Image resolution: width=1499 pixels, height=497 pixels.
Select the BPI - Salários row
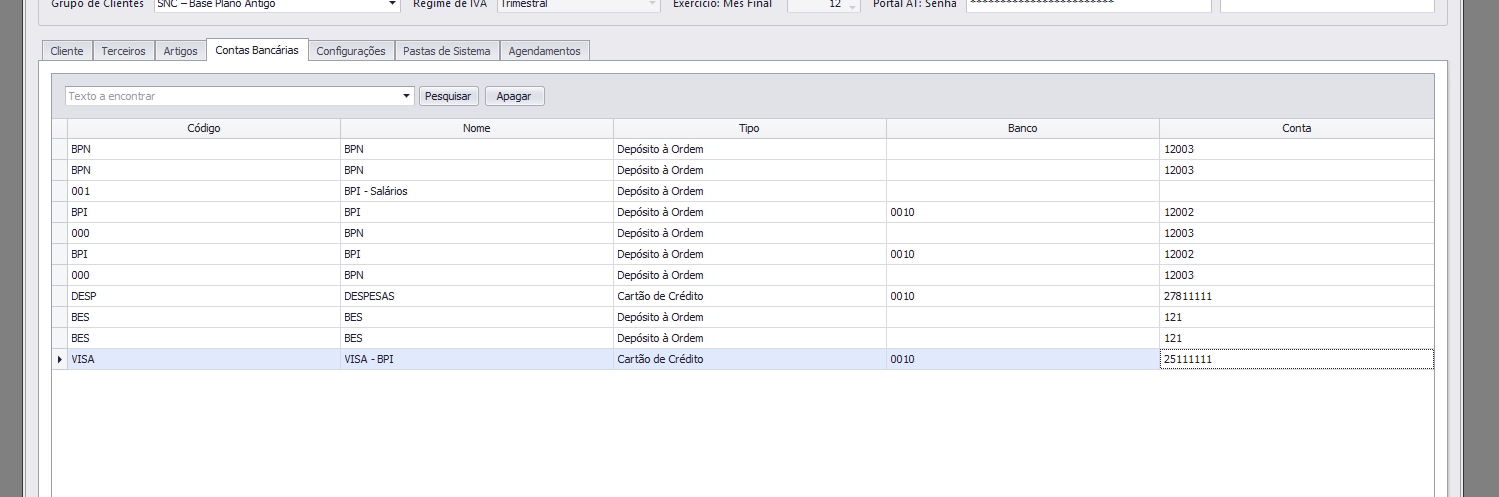[x=476, y=191]
